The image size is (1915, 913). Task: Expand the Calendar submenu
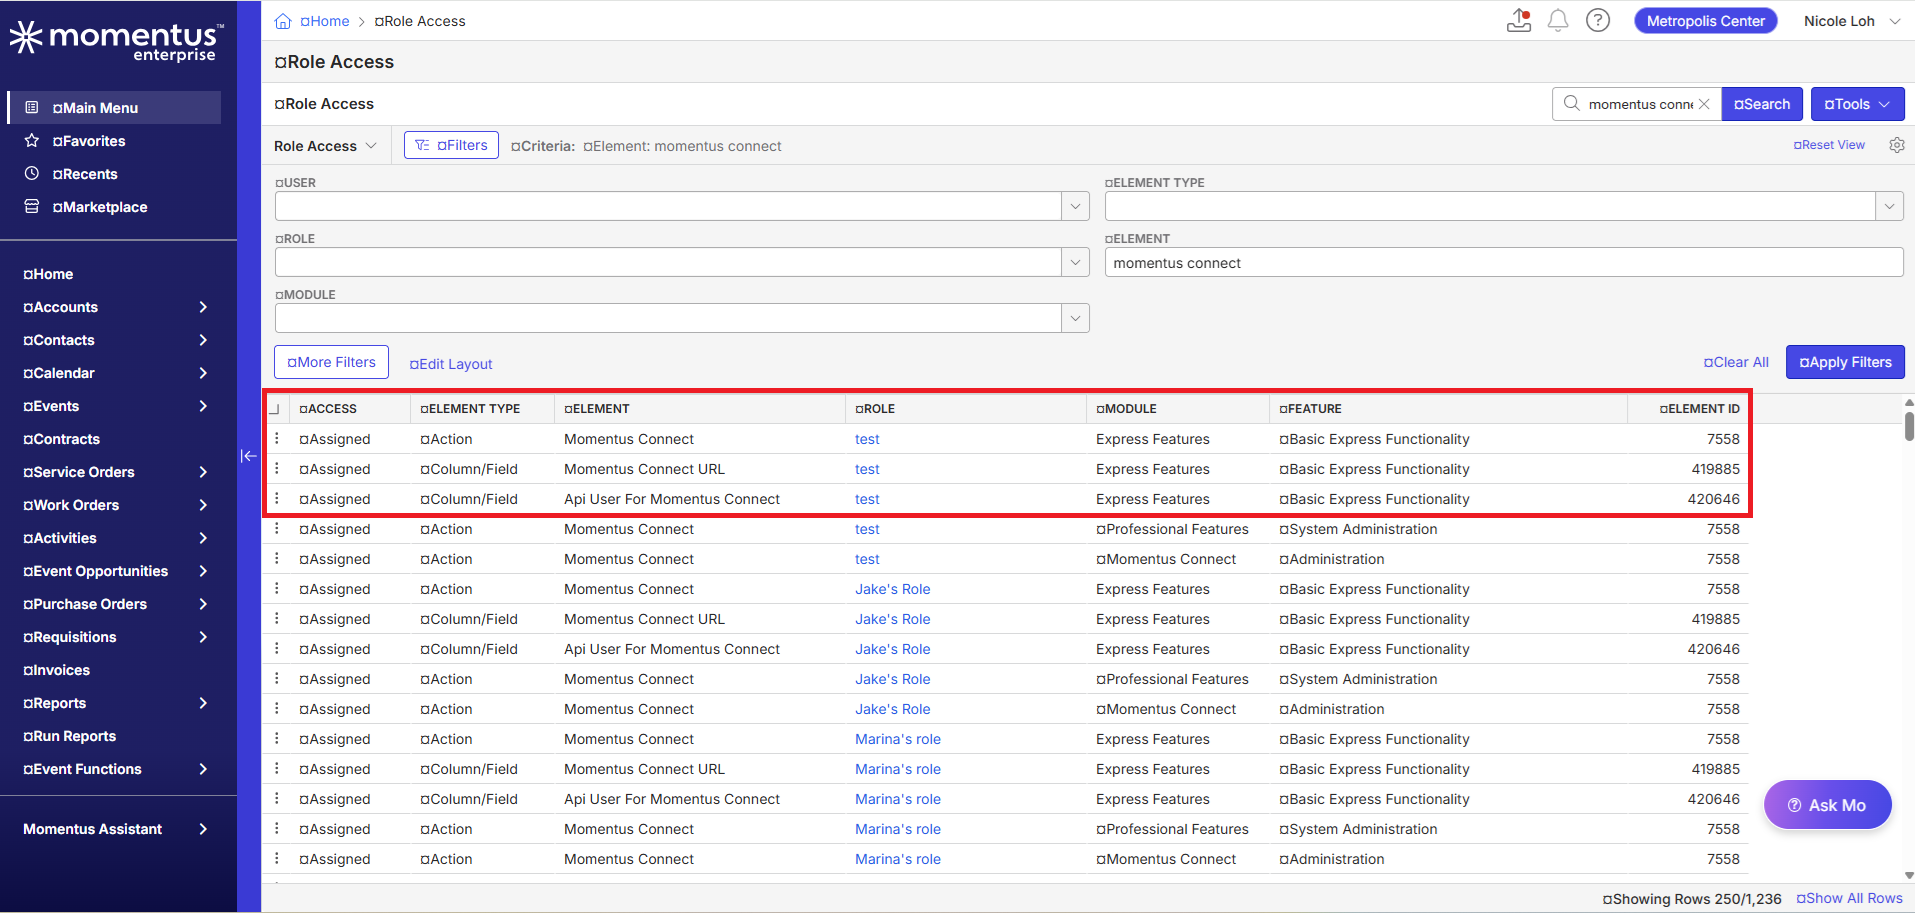click(203, 373)
